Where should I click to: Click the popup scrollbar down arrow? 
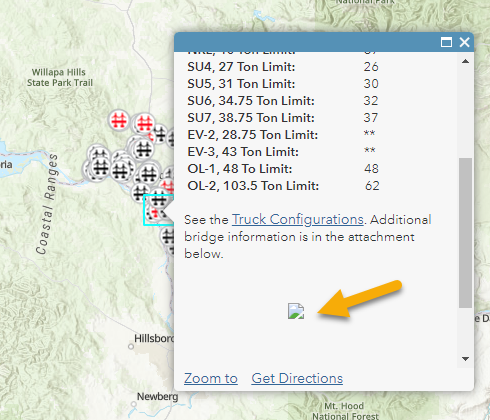[465, 359]
